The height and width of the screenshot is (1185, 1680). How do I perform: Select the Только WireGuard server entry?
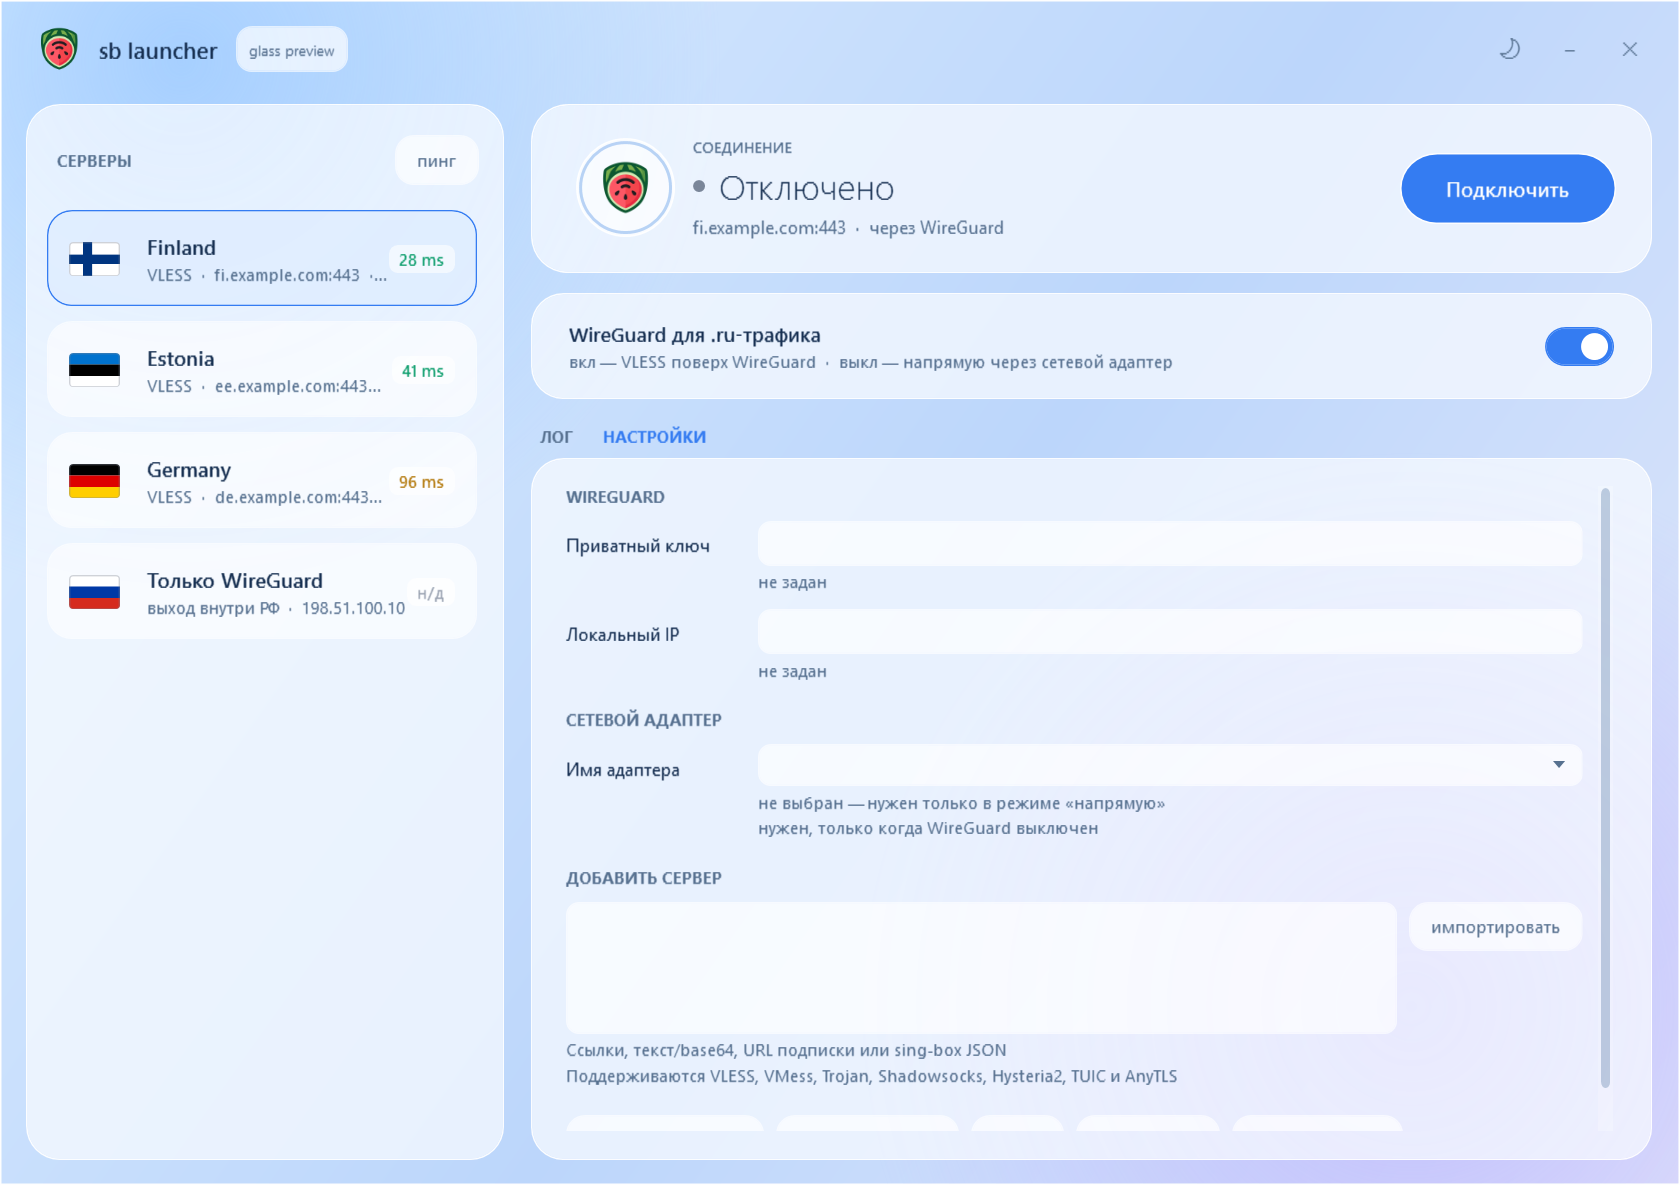click(262, 591)
